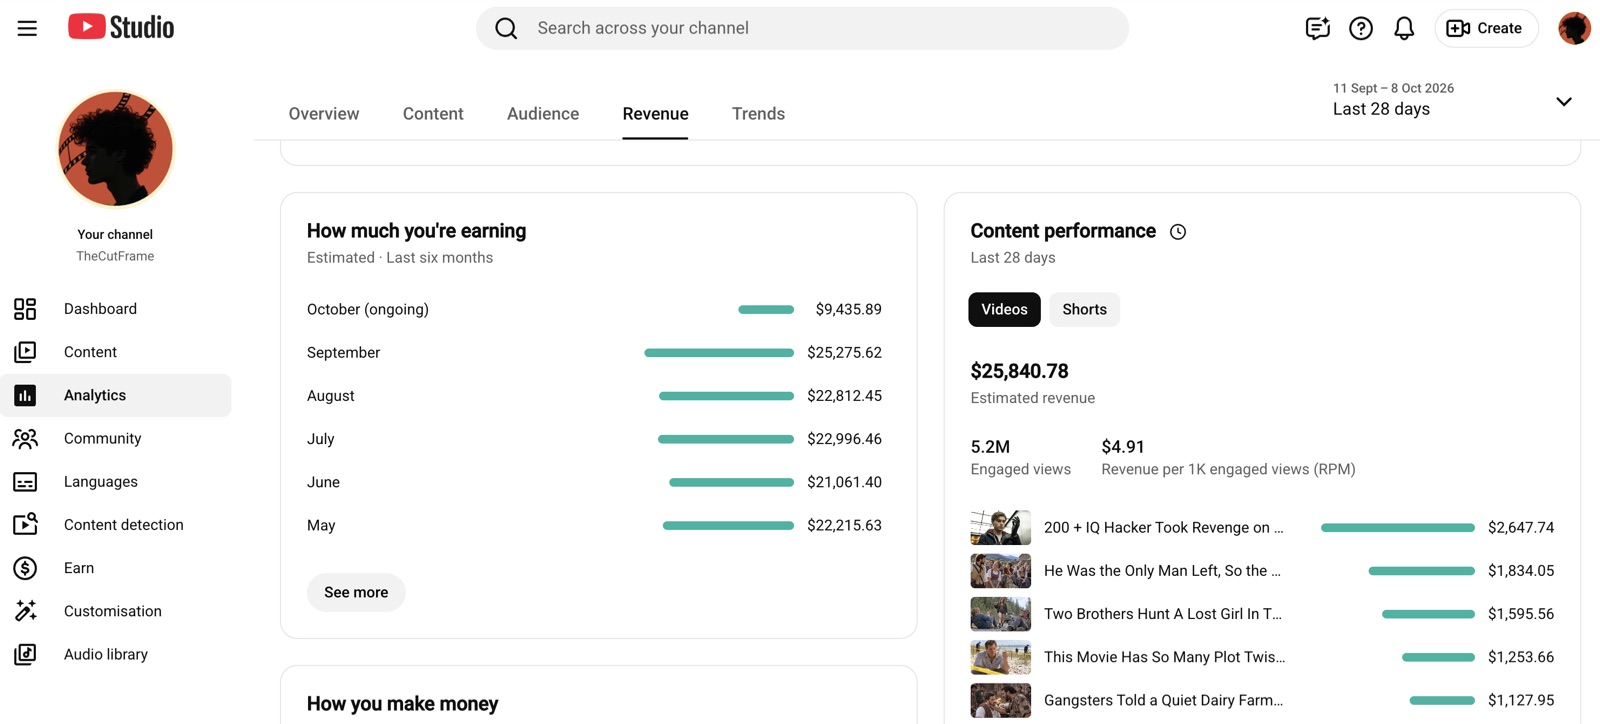
Task: Open video titled 200 + IQ Hacker Took Revenge
Action: click(1164, 527)
